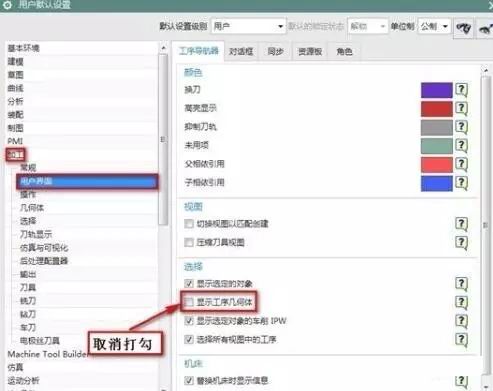Enable 压缩刀具视图 checkbox
Viewport: 493px width, 391px height.
189,242
